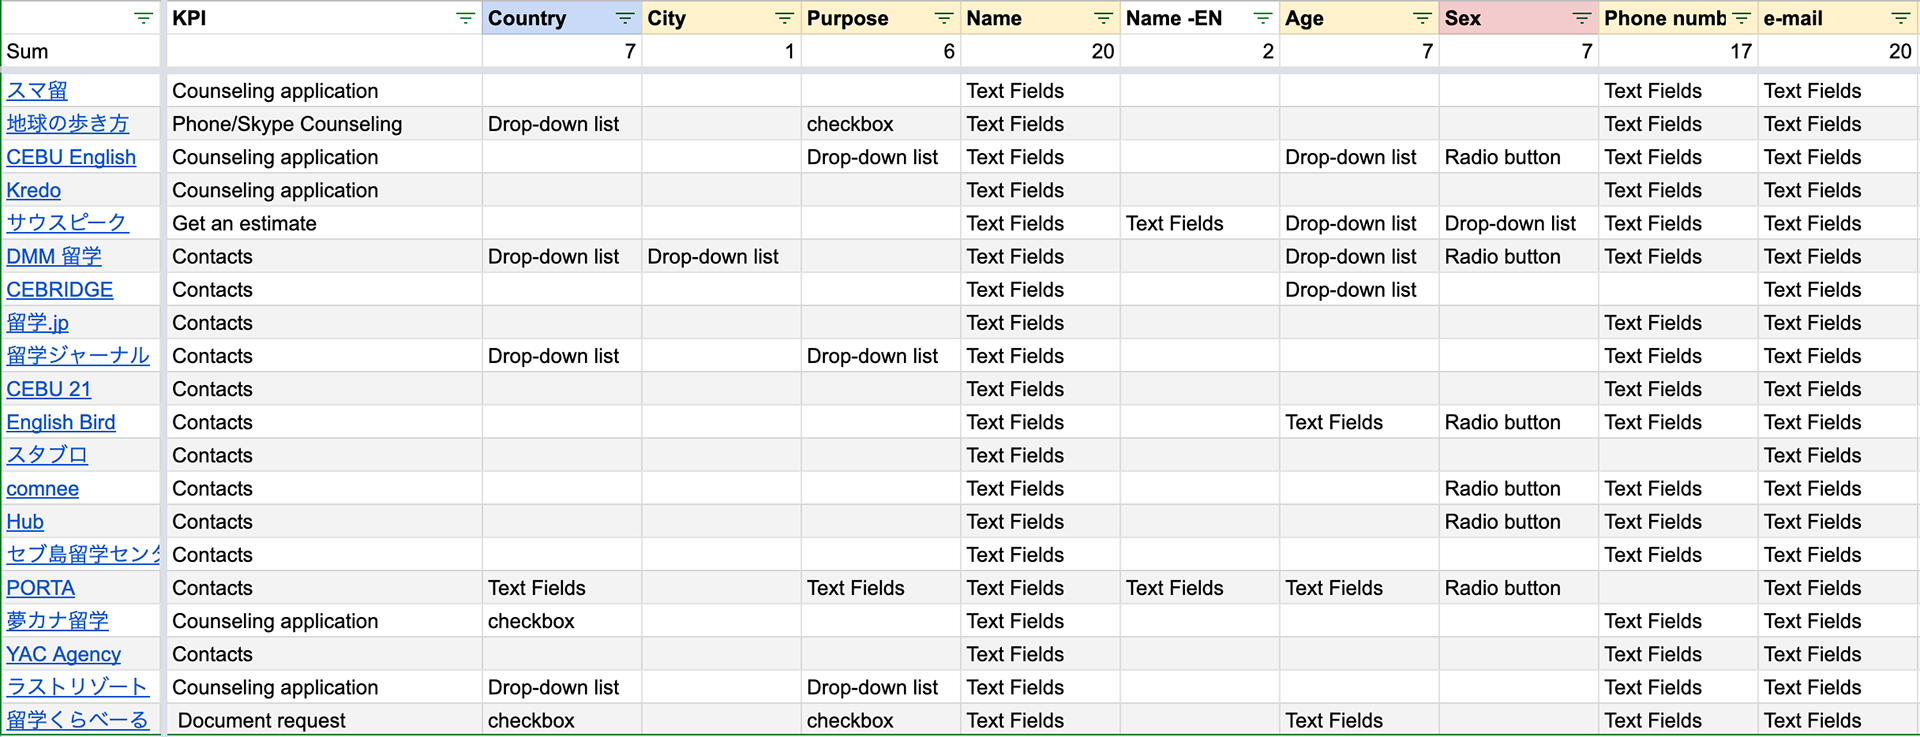Open filter icon in Age column header

coord(1422,18)
